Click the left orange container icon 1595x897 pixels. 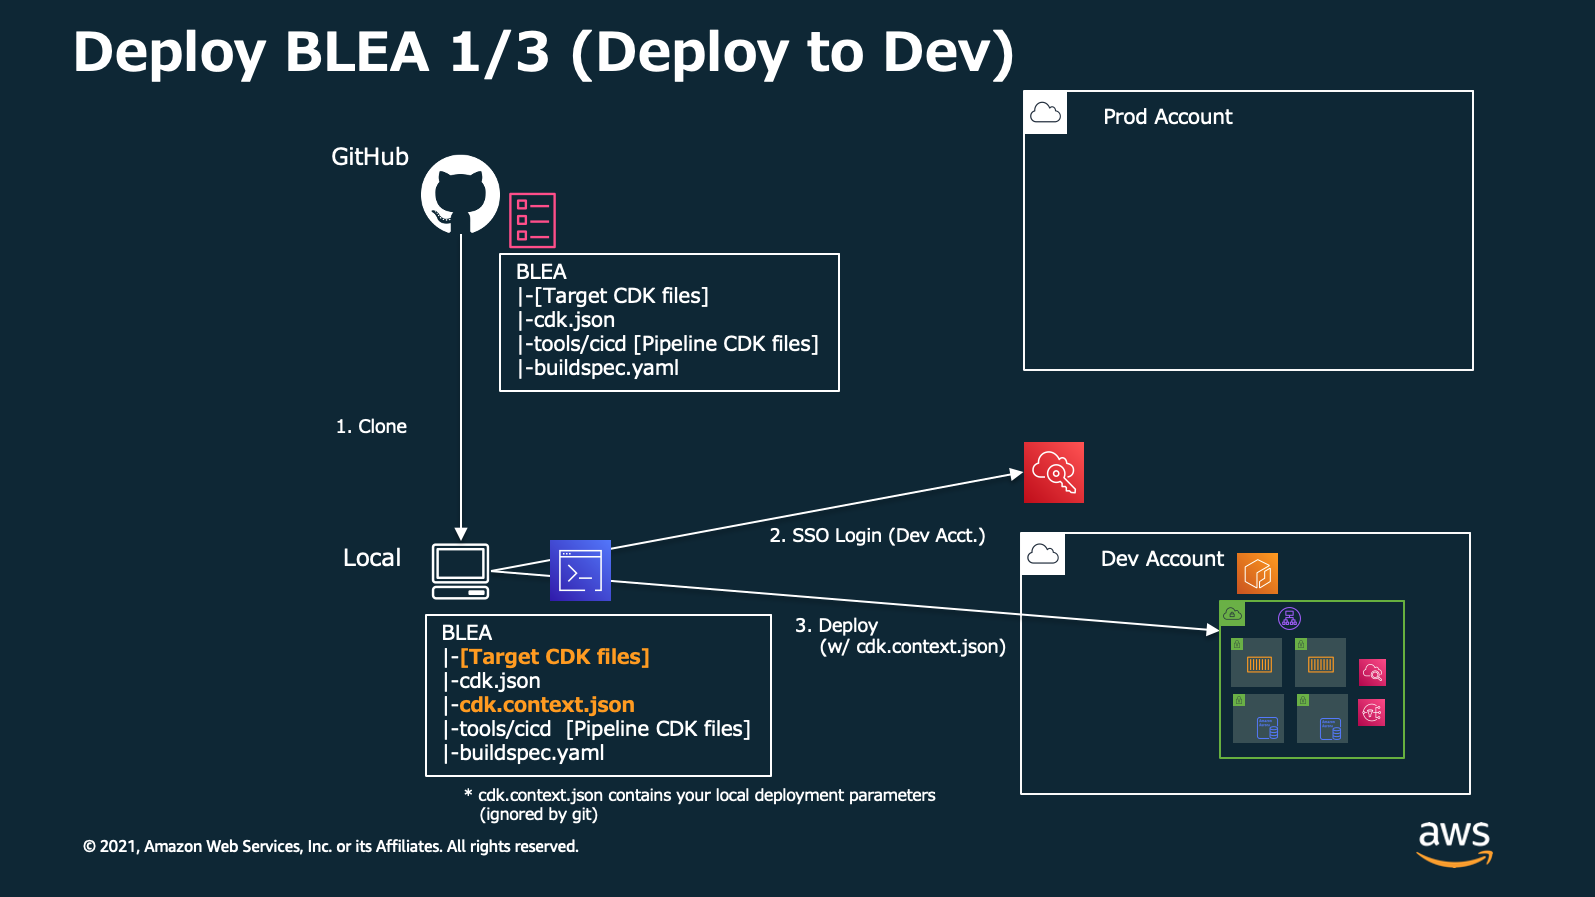tap(1259, 664)
